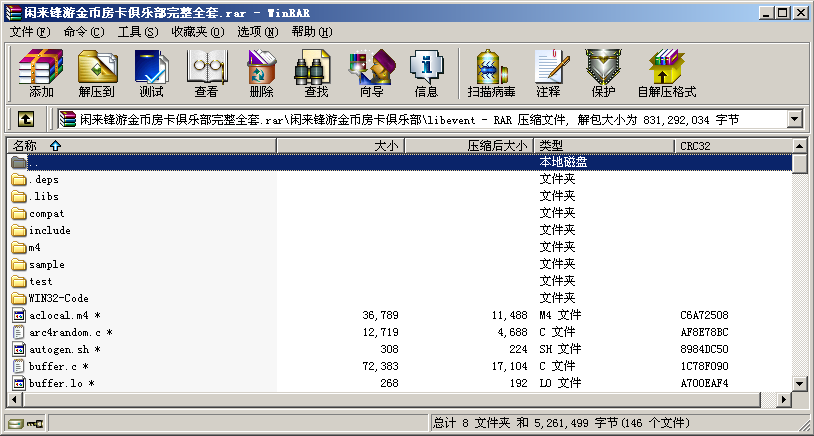The height and width of the screenshot is (436, 814).
Task: Click the 添加 (Add) toolbar icon
Action: 41,73
